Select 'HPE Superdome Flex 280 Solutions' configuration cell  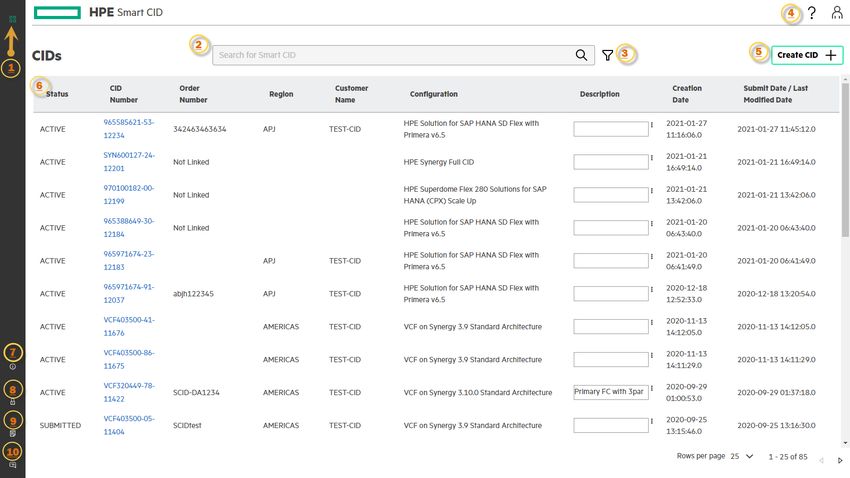[475, 195]
